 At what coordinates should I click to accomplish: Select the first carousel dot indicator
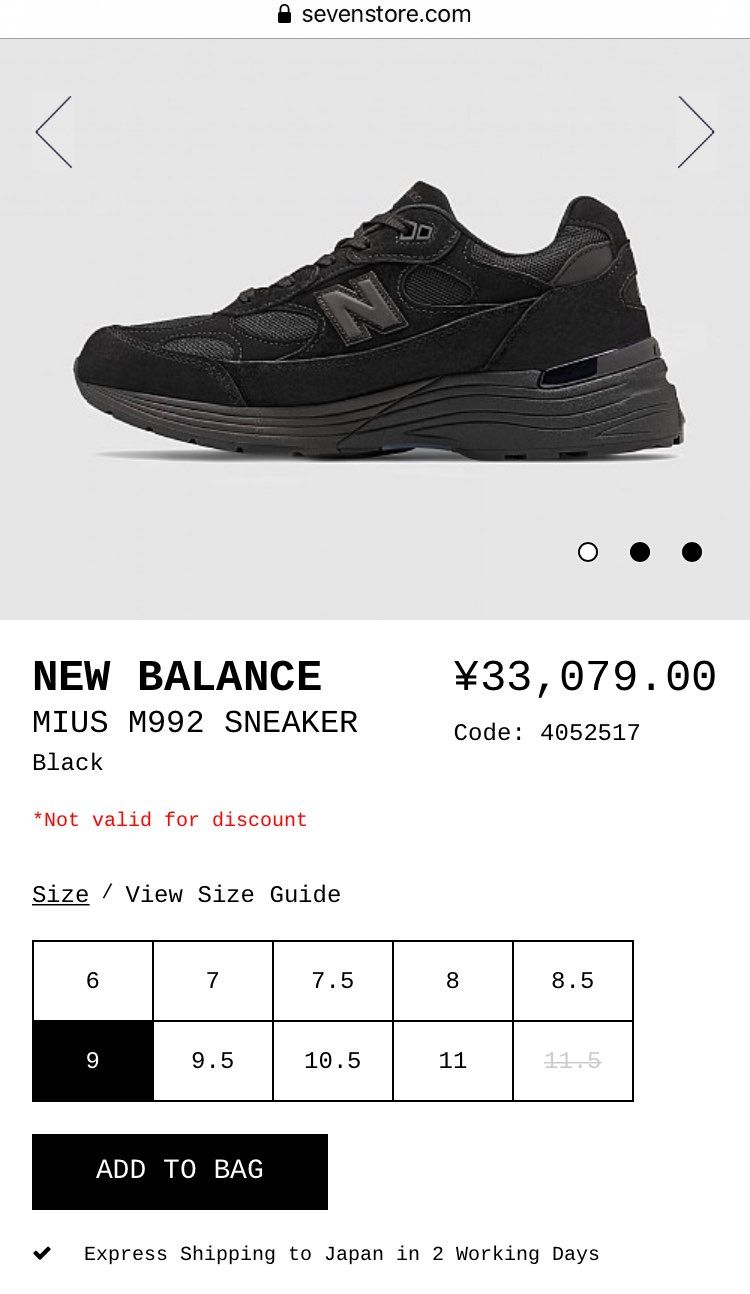pos(588,552)
